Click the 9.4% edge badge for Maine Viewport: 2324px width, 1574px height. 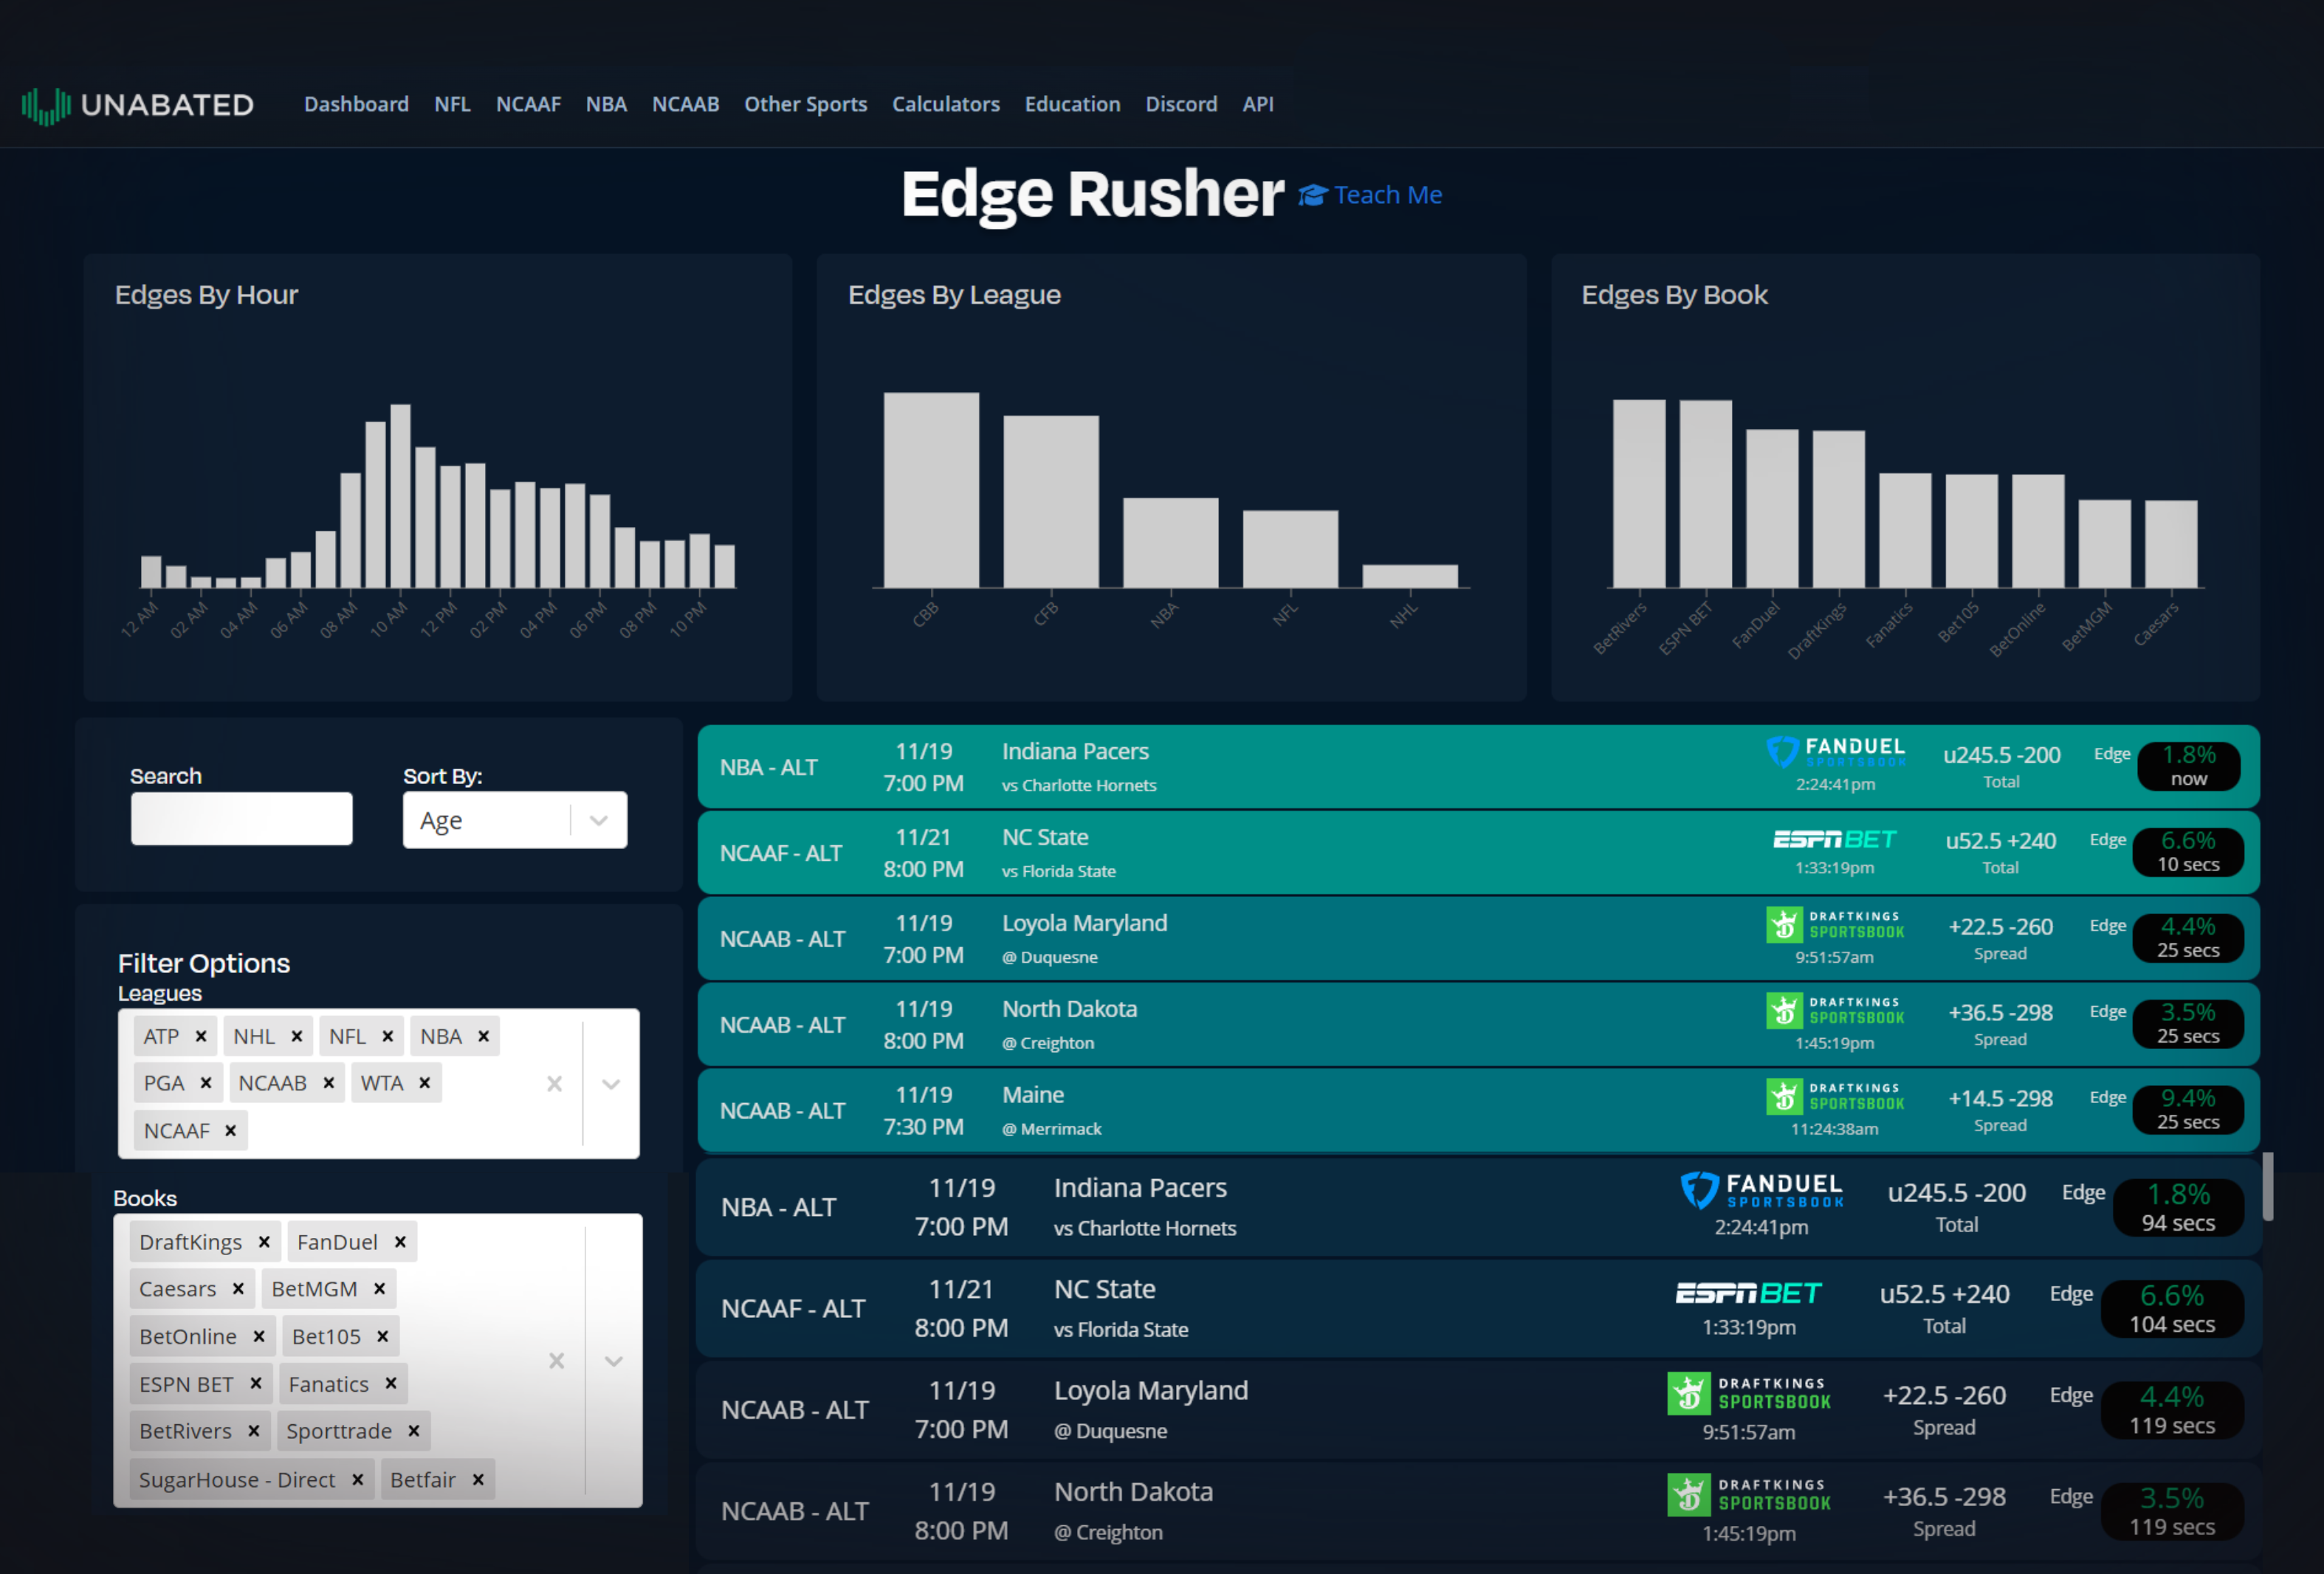point(2188,1110)
